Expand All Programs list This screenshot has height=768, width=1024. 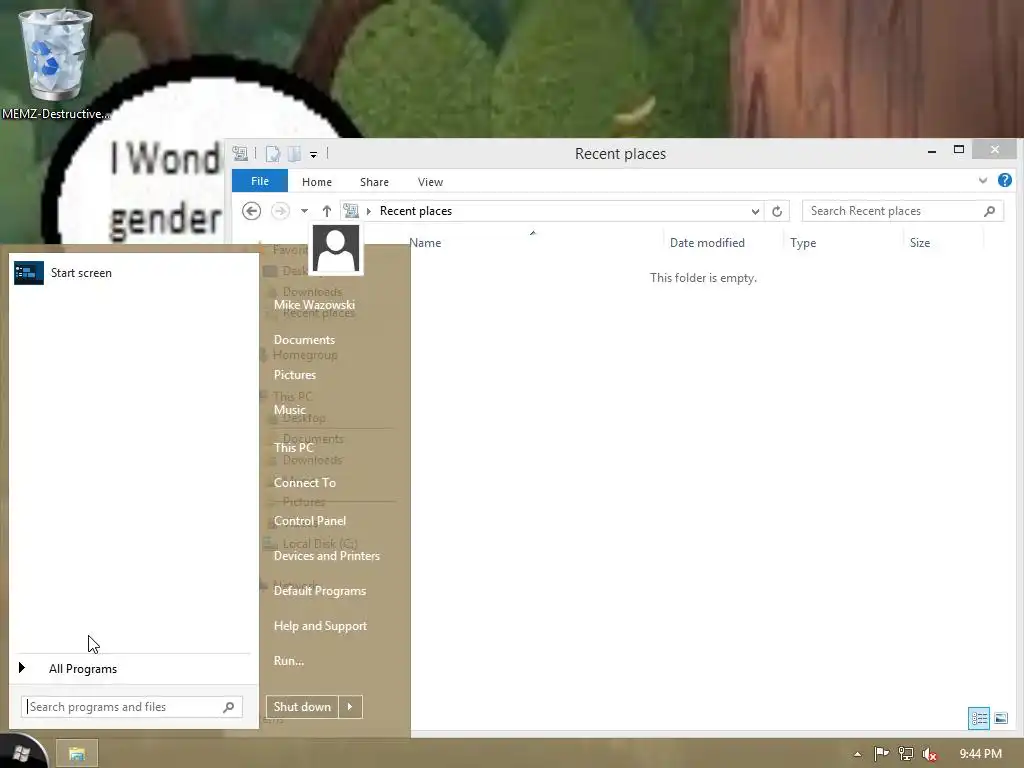22,667
